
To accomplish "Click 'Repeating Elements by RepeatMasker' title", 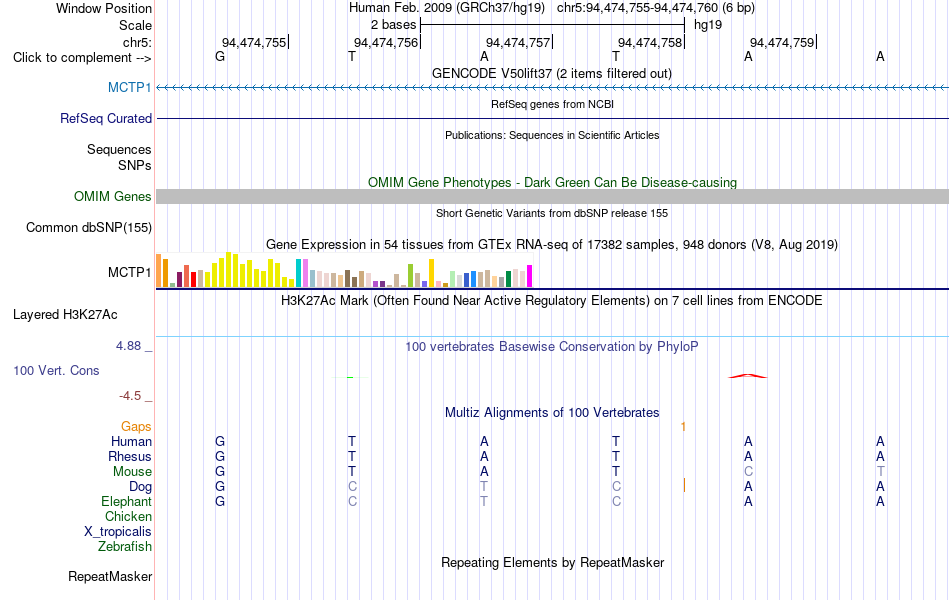I will pos(553,562).
